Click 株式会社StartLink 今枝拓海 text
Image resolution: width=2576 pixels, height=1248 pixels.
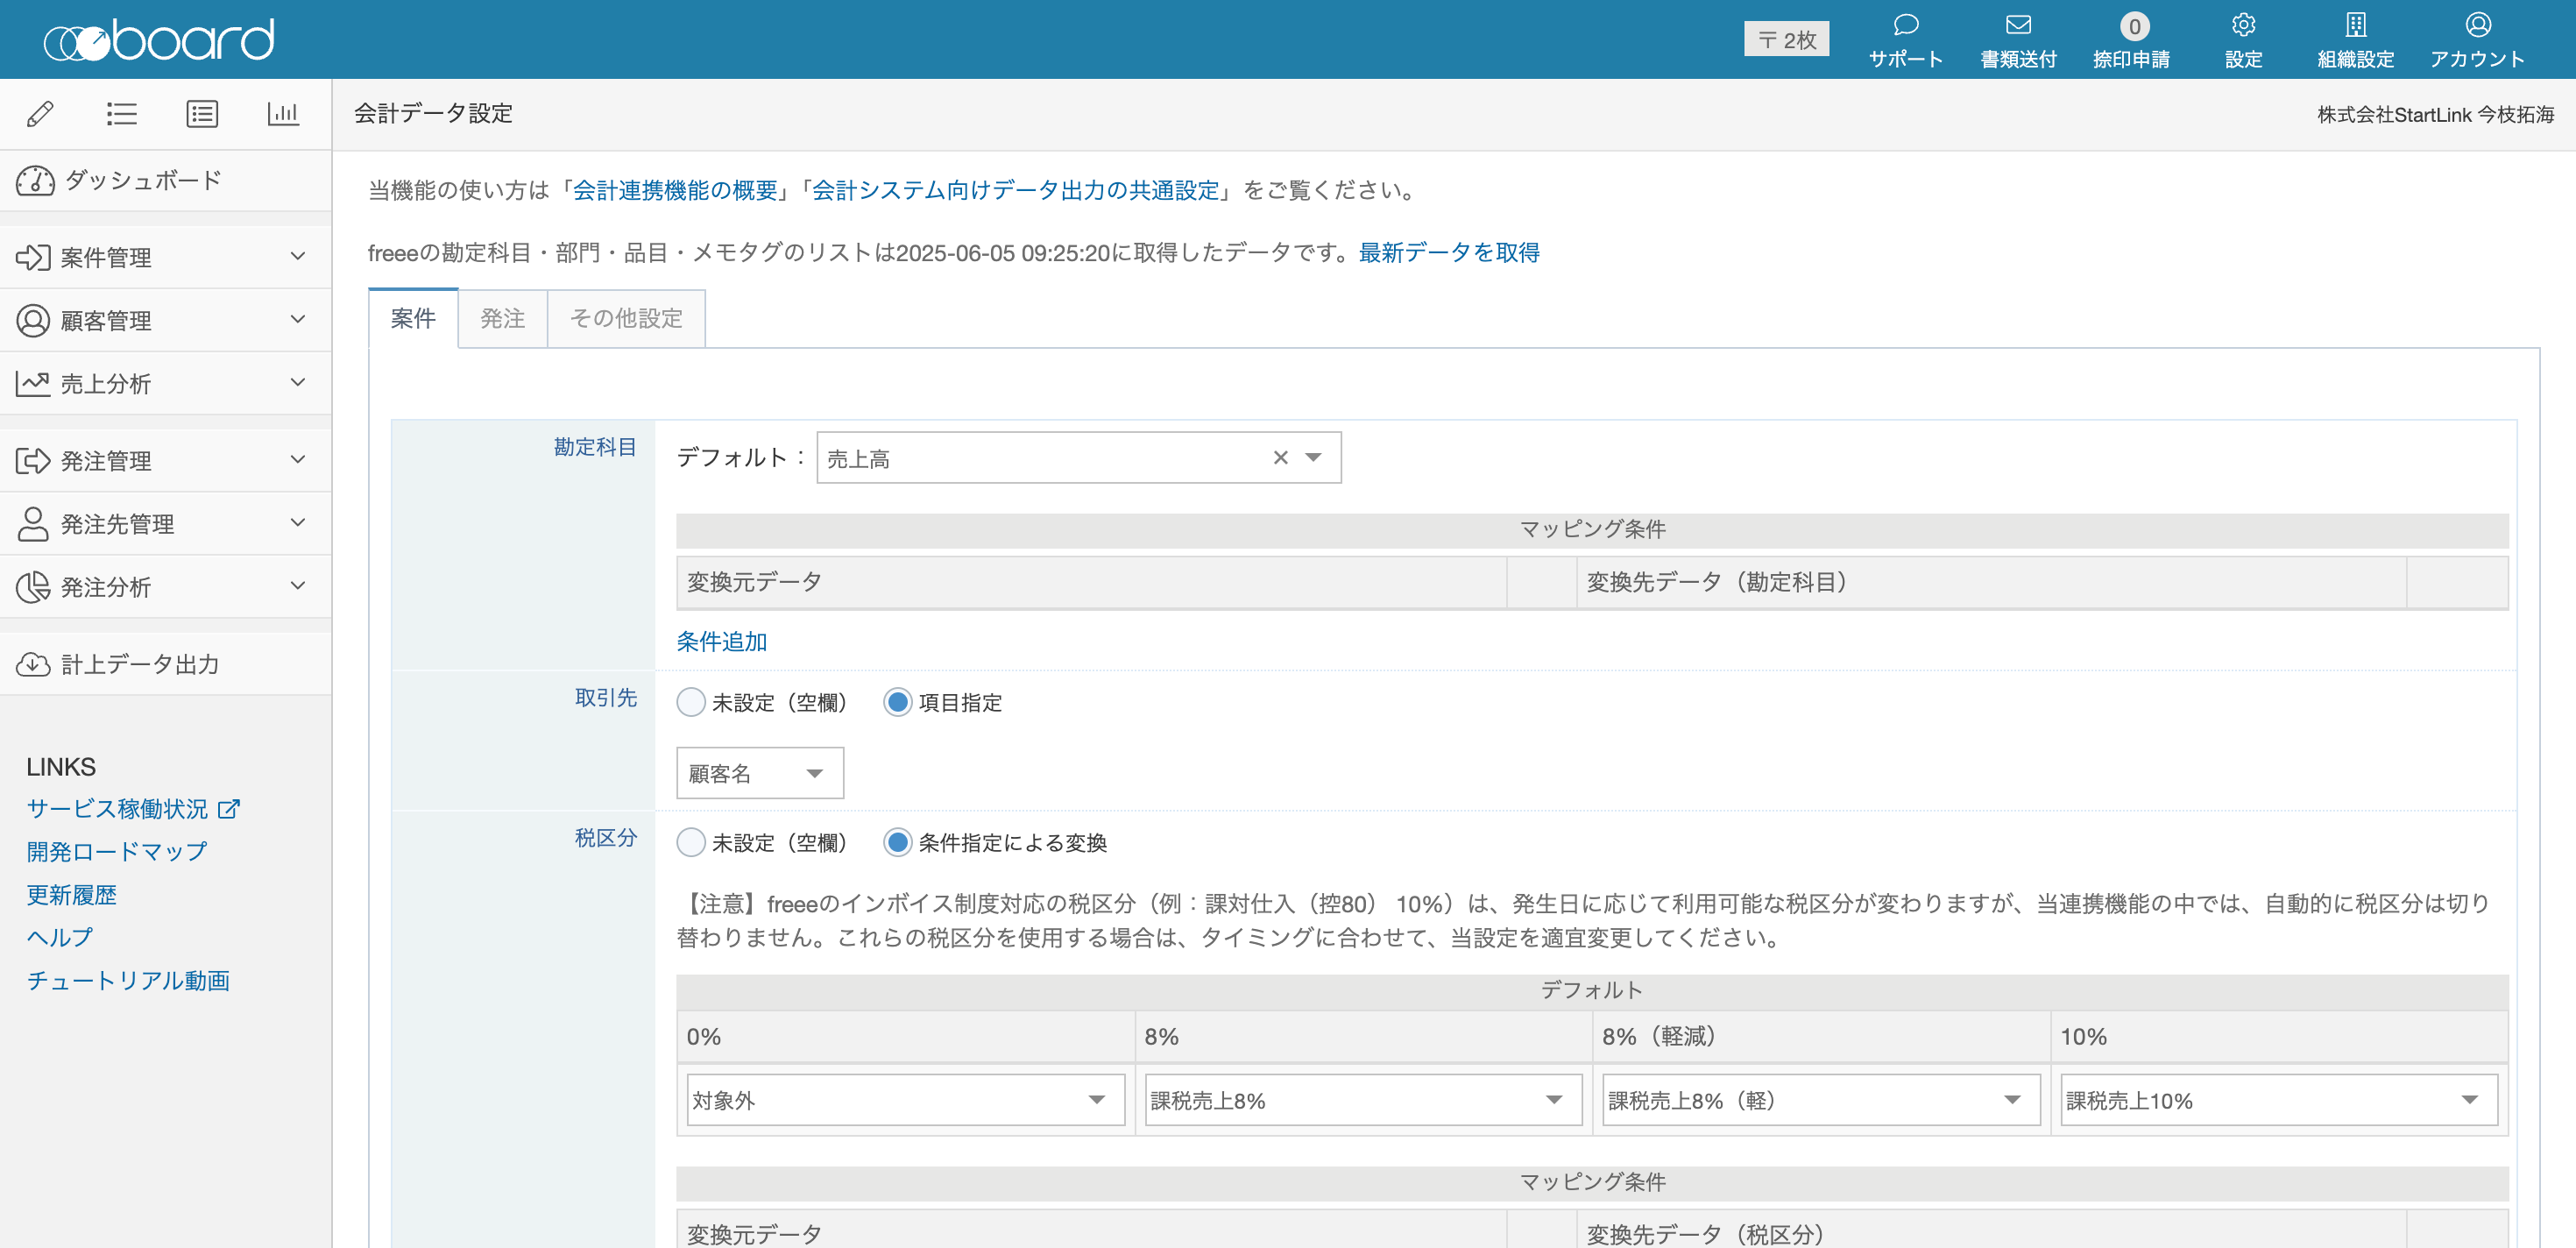coord(2435,115)
